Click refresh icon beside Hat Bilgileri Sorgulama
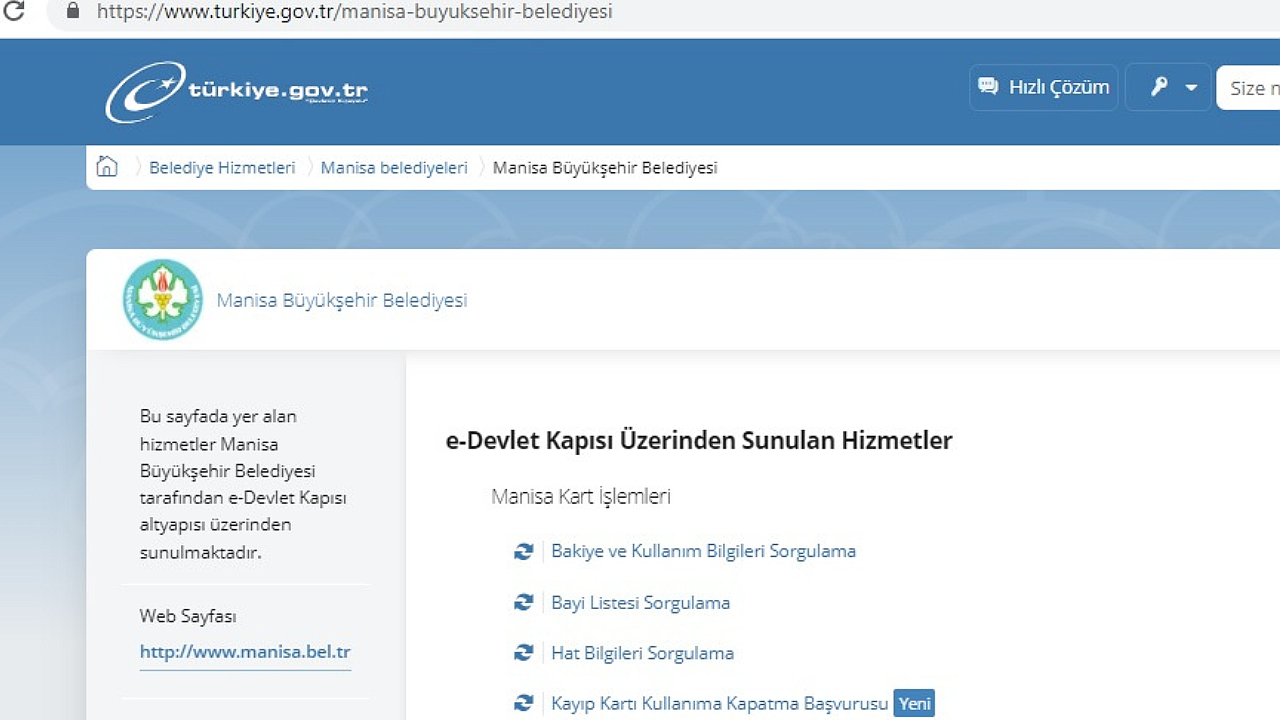The height and width of the screenshot is (720, 1280). (523, 653)
